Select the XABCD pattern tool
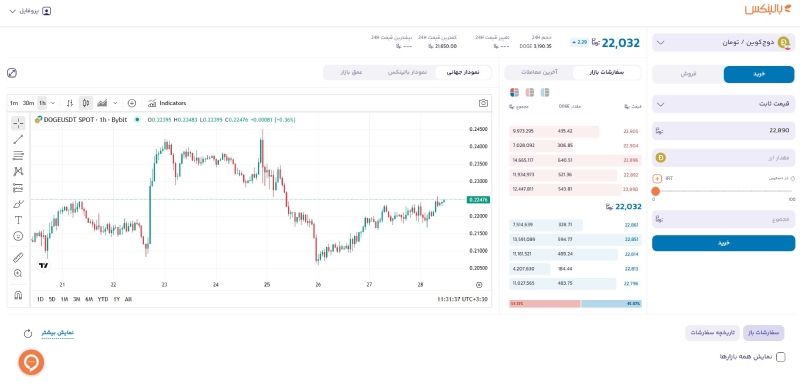The height and width of the screenshot is (383, 800). point(18,171)
